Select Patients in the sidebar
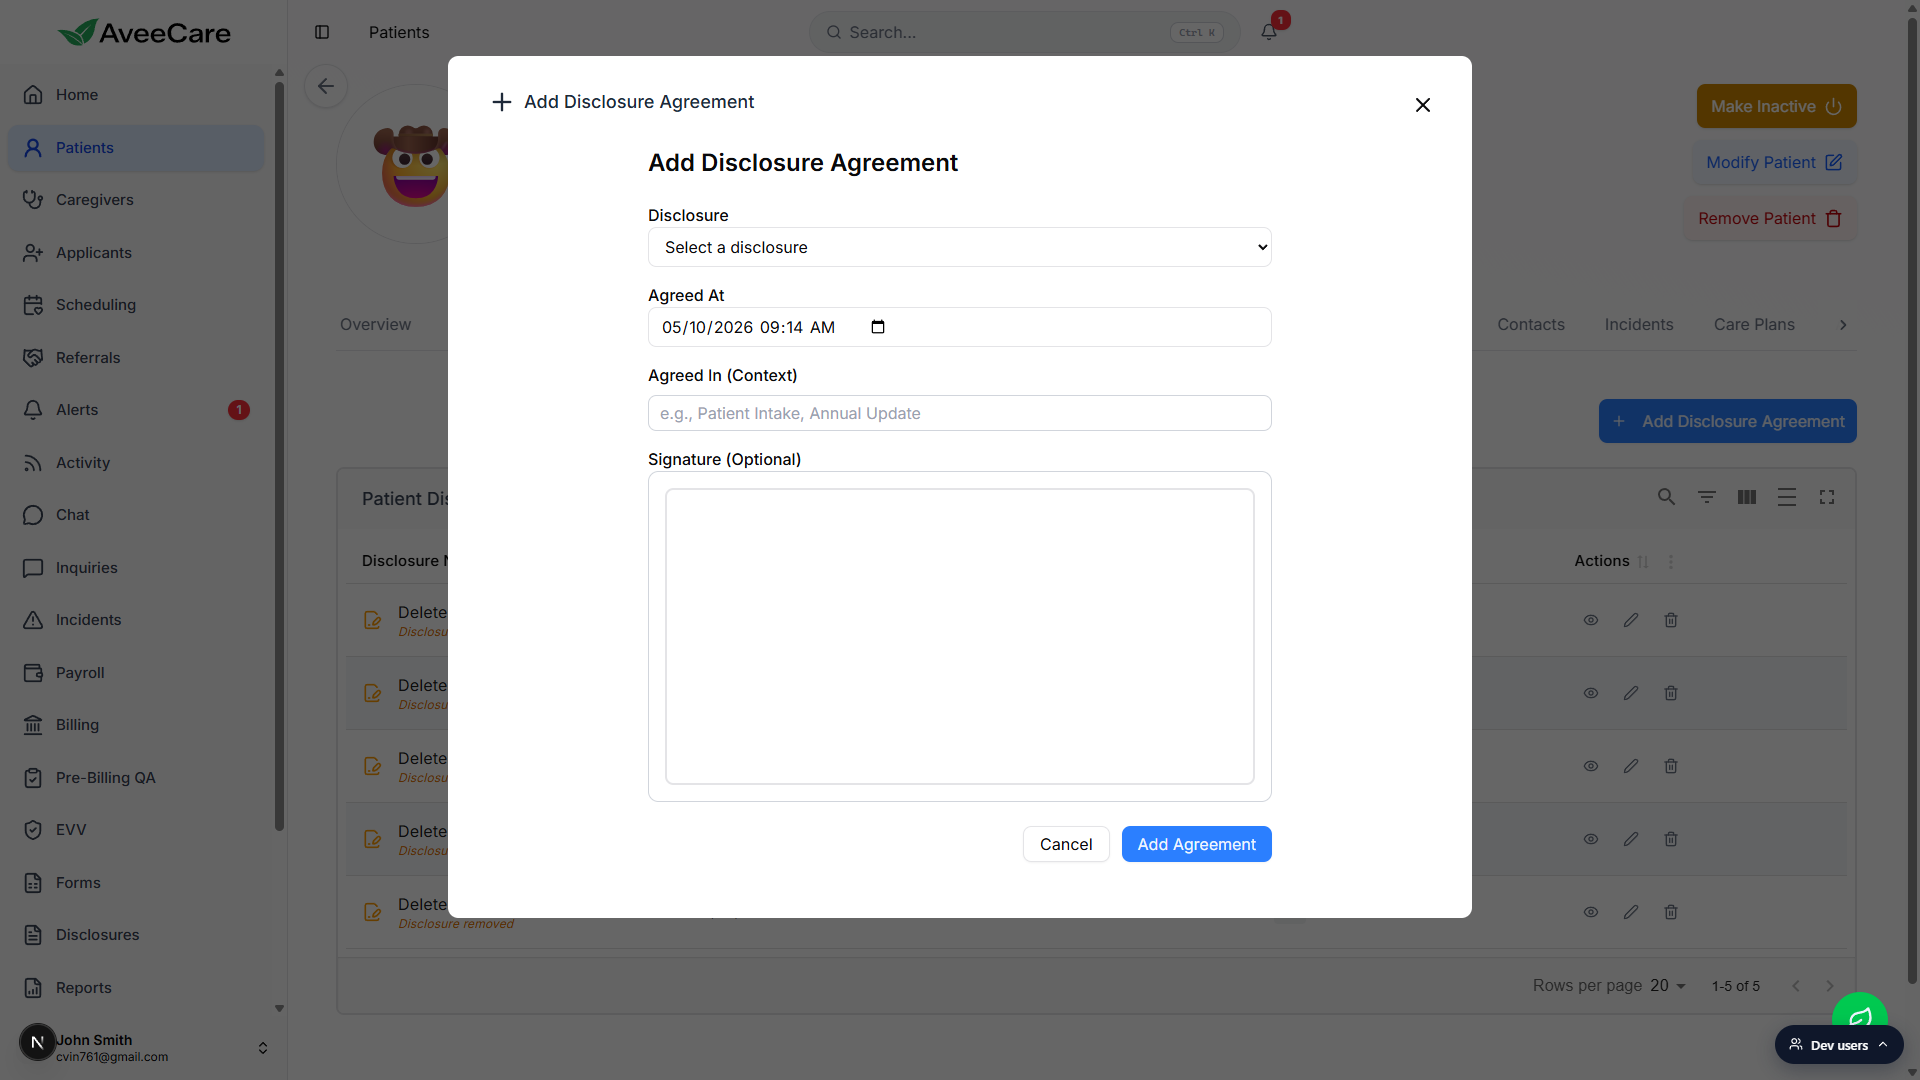1920x1080 pixels. point(136,148)
